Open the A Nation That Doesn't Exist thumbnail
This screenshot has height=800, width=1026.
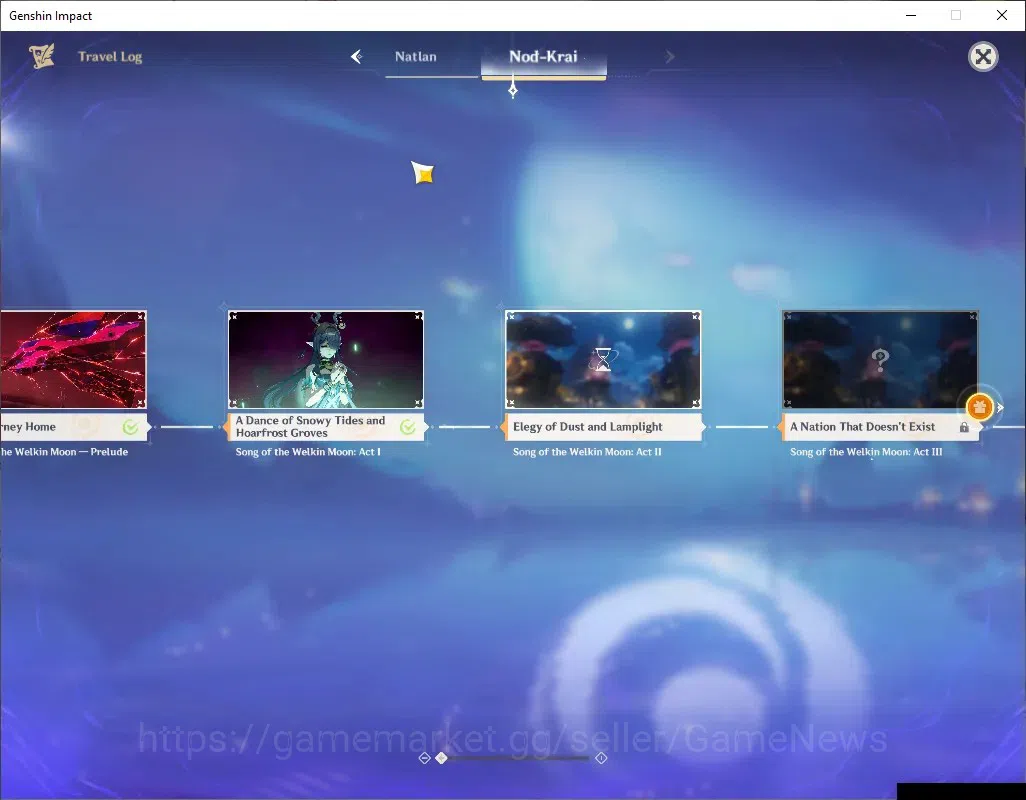881,360
